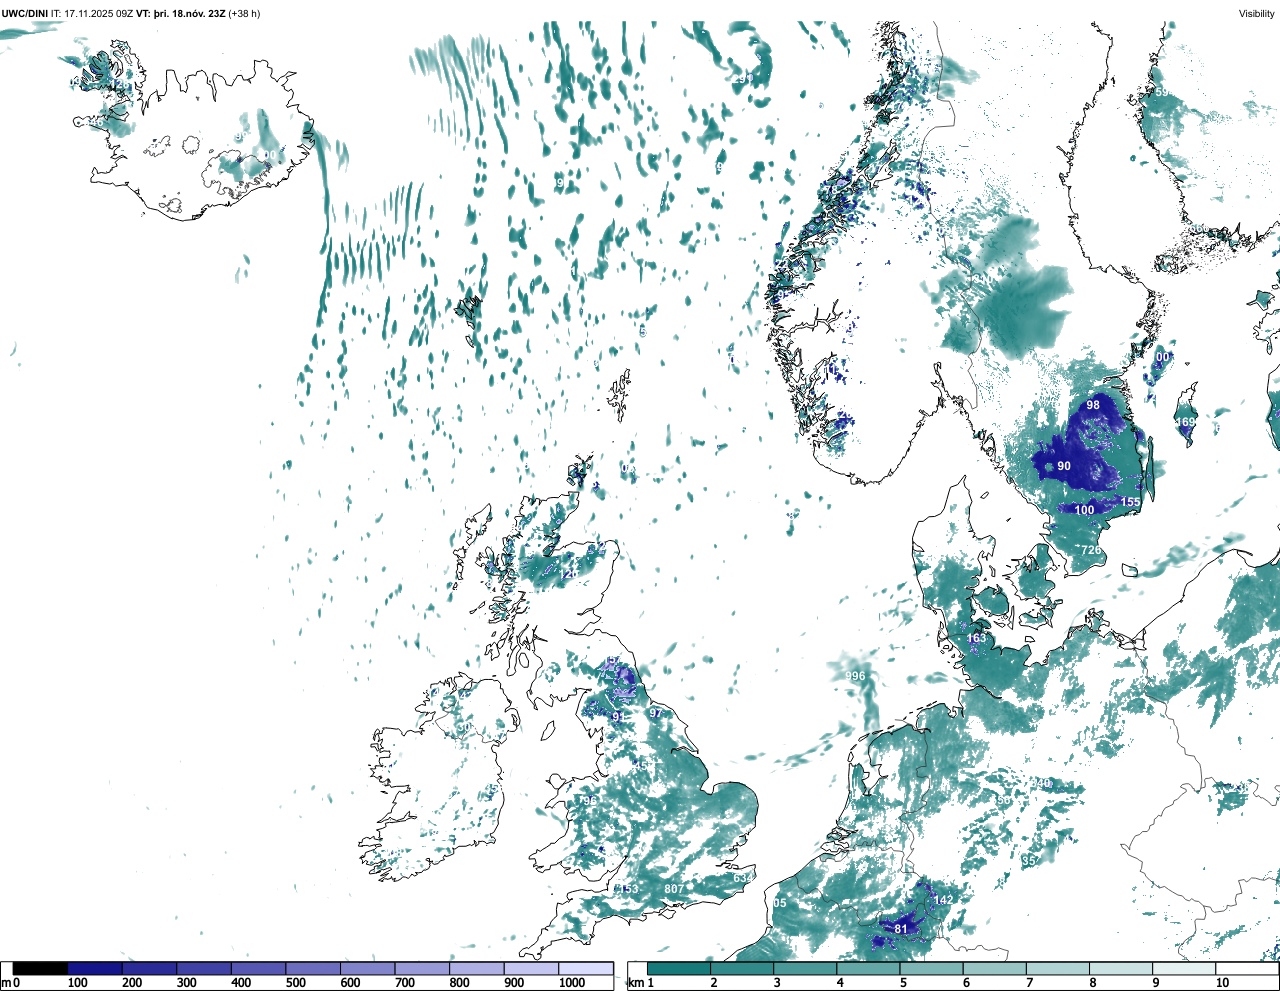1280x991 pixels.
Task: Click the init time '17.11.2025 09Z' in the header
Action: click(99, 14)
